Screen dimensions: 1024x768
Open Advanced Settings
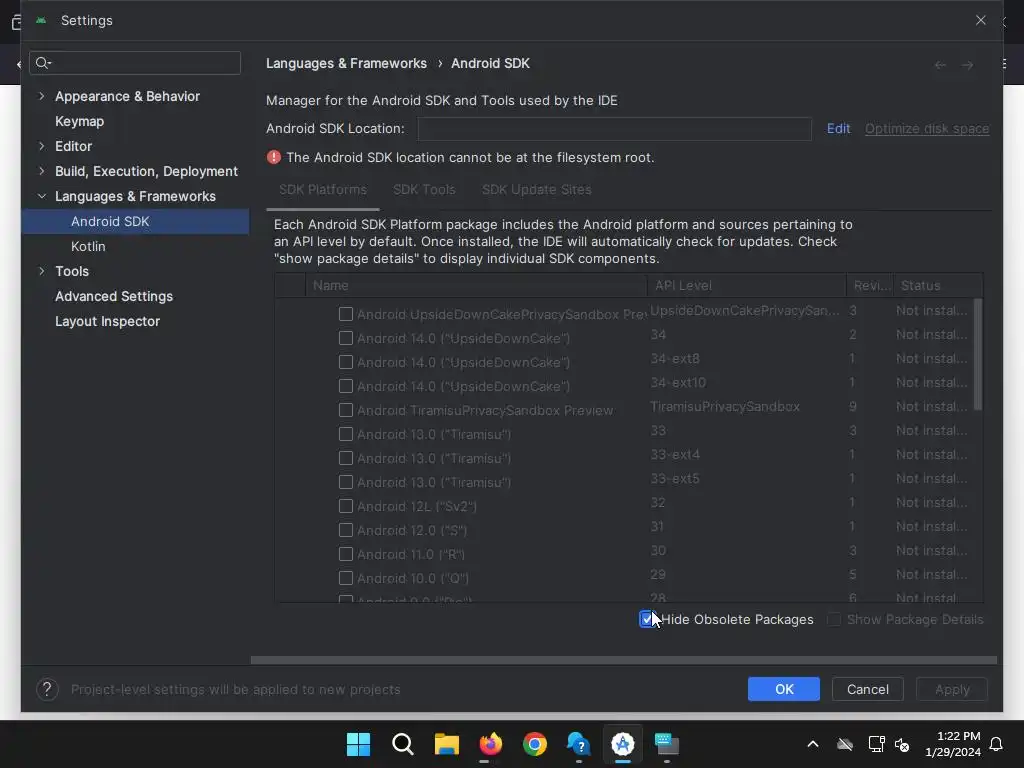[x=114, y=296]
